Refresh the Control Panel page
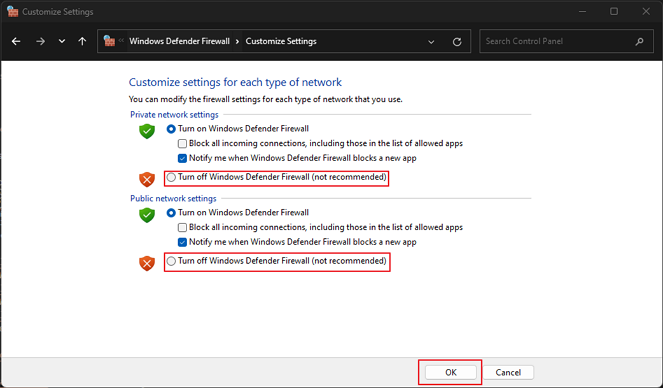663x388 pixels. tap(457, 42)
